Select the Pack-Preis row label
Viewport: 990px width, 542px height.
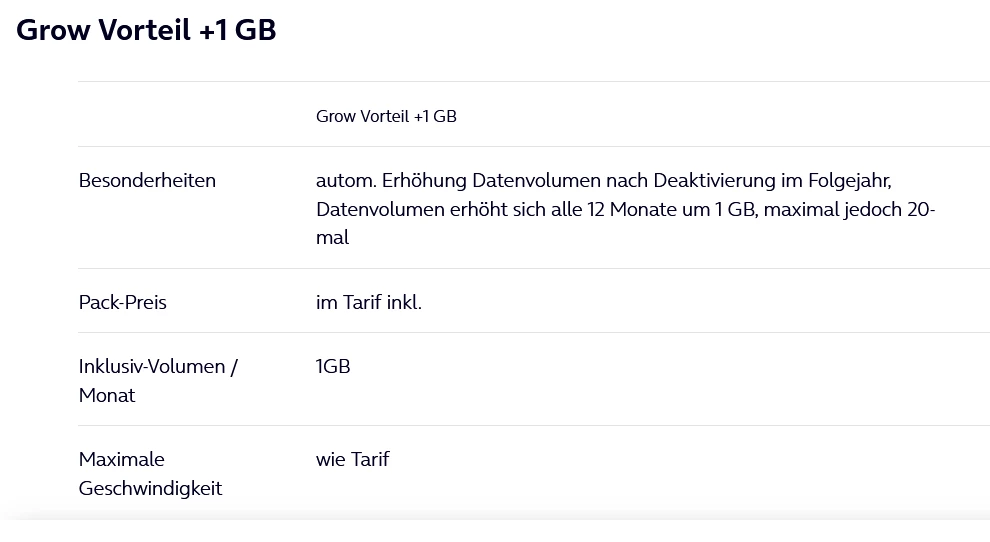(122, 302)
